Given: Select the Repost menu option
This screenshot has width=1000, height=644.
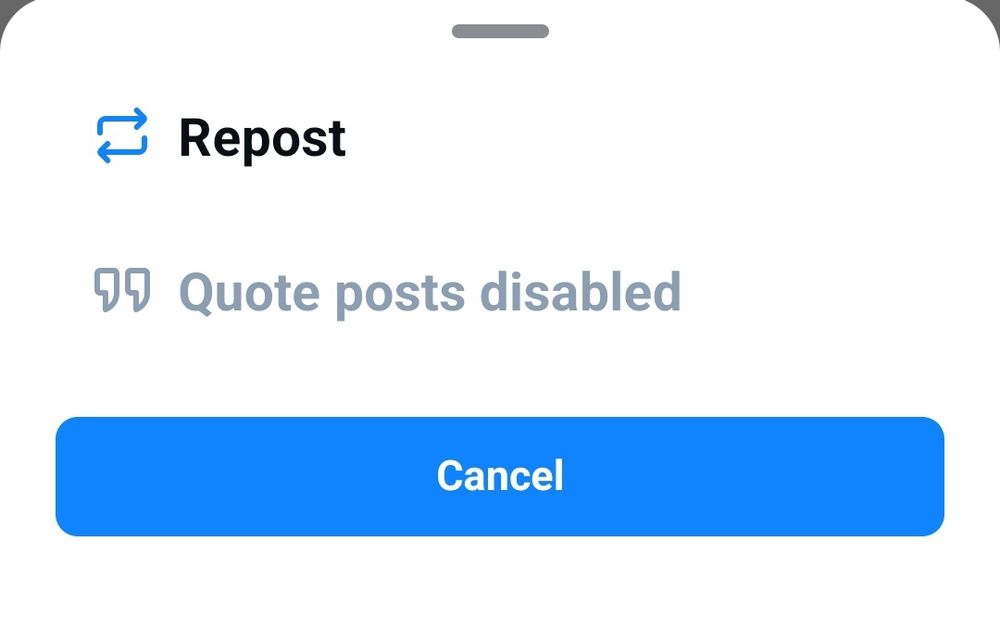Looking at the screenshot, I should 500,137.
